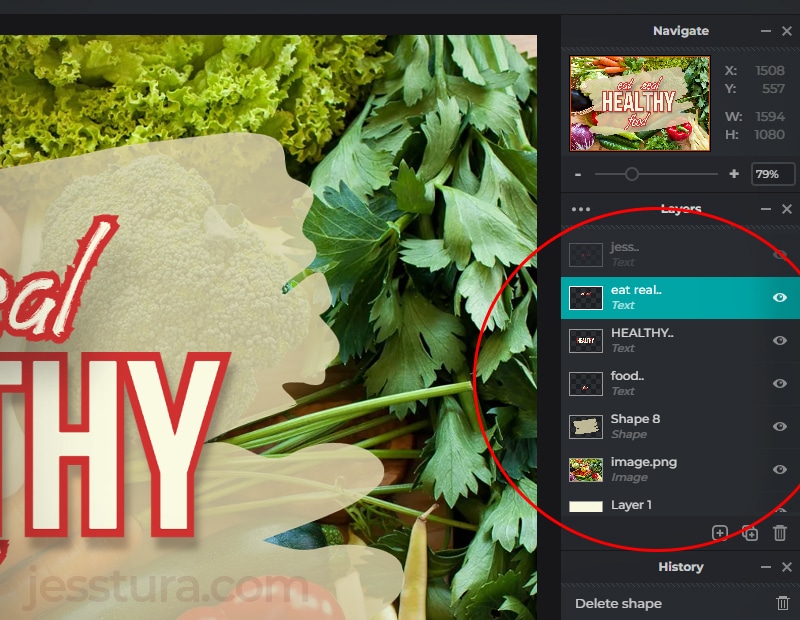Select the 'food..' layer name
The image size is (800, 620).
pyautogui.click(x=628, y=376)
